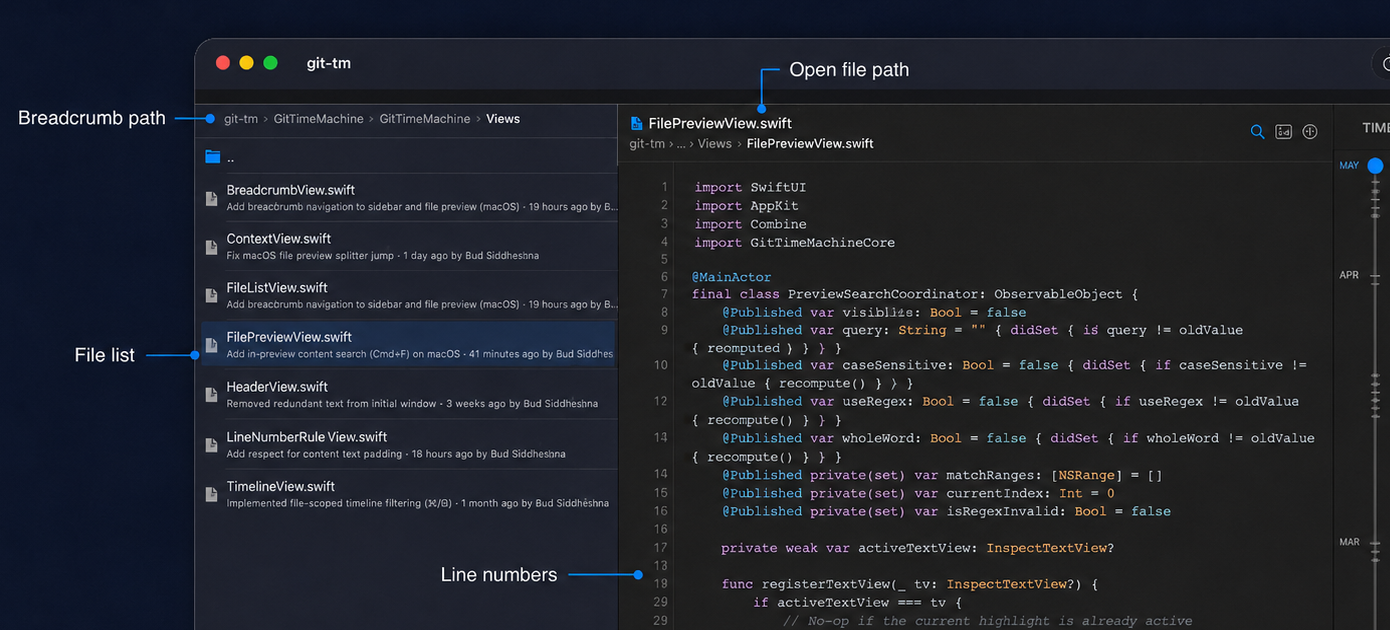This screenshot has height=630, width=1390.
Task: Click the parent folder icon labeled '..'
Action: pyautogui.click(x=212, y=157)
